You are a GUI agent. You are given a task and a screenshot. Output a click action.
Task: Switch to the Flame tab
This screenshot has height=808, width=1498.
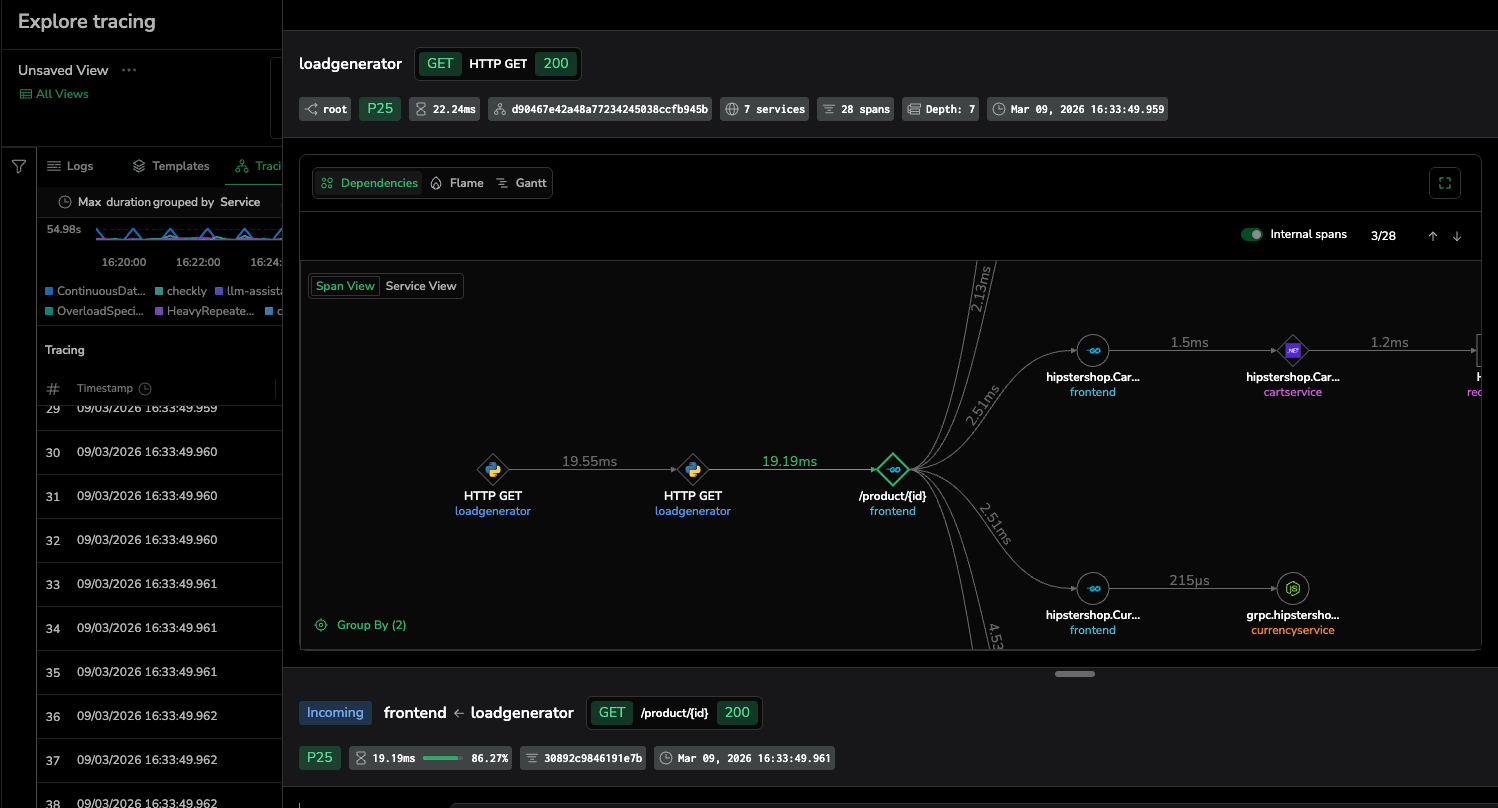(x=456, y=183)
